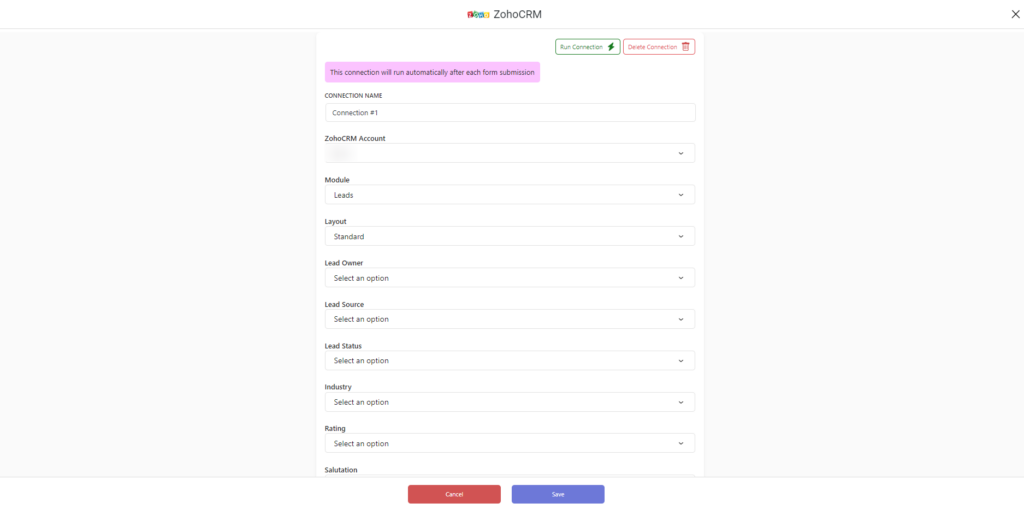Close the ZohoCRM dialog with the X icon
1024x509 pixels.
[x=1015, y=14]
